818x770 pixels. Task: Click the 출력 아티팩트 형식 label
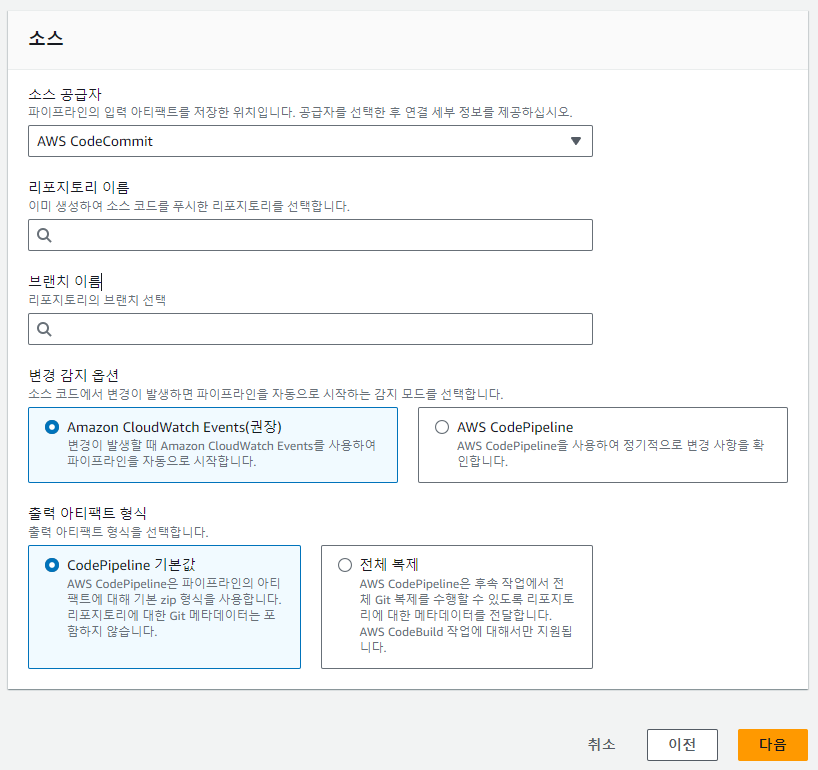pyautogui.click(x=88, y=513)
